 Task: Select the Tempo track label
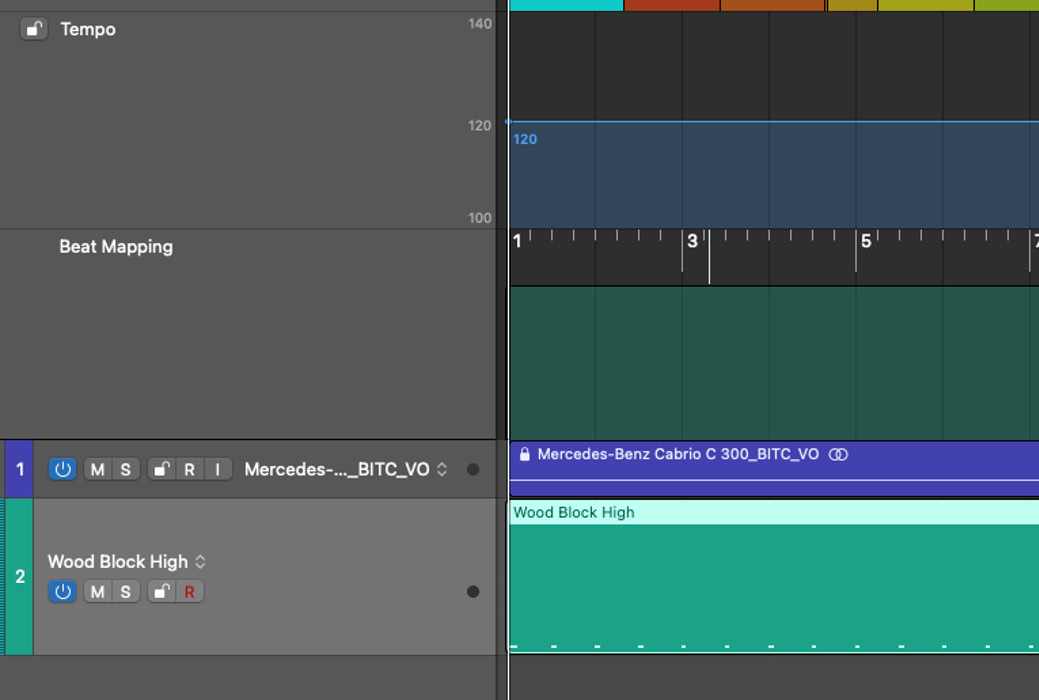coord(88,29)
